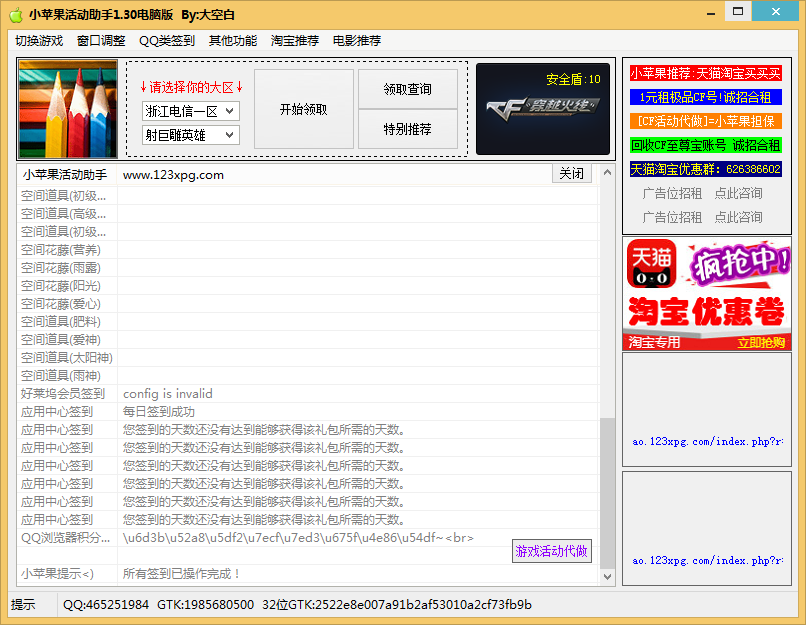Click the 32位GTK hash in status bar
806x625 pixels.
tap(397, 604)
